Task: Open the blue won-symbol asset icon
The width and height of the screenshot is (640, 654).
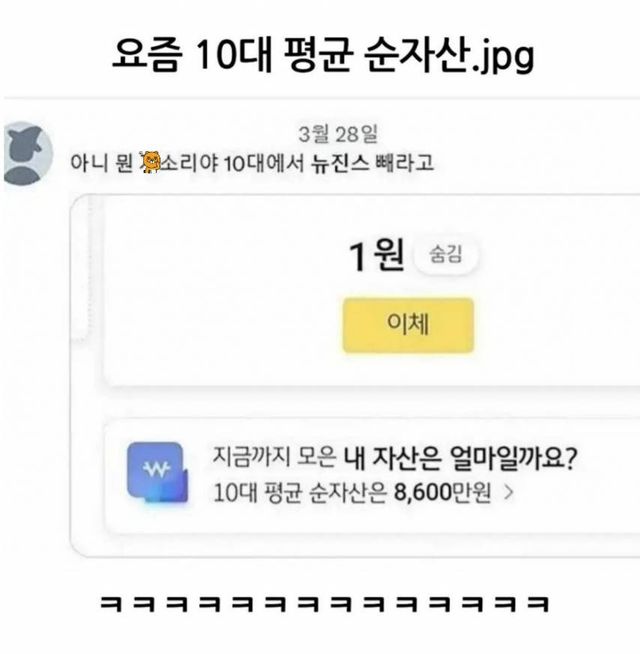Action: [157, 472]
